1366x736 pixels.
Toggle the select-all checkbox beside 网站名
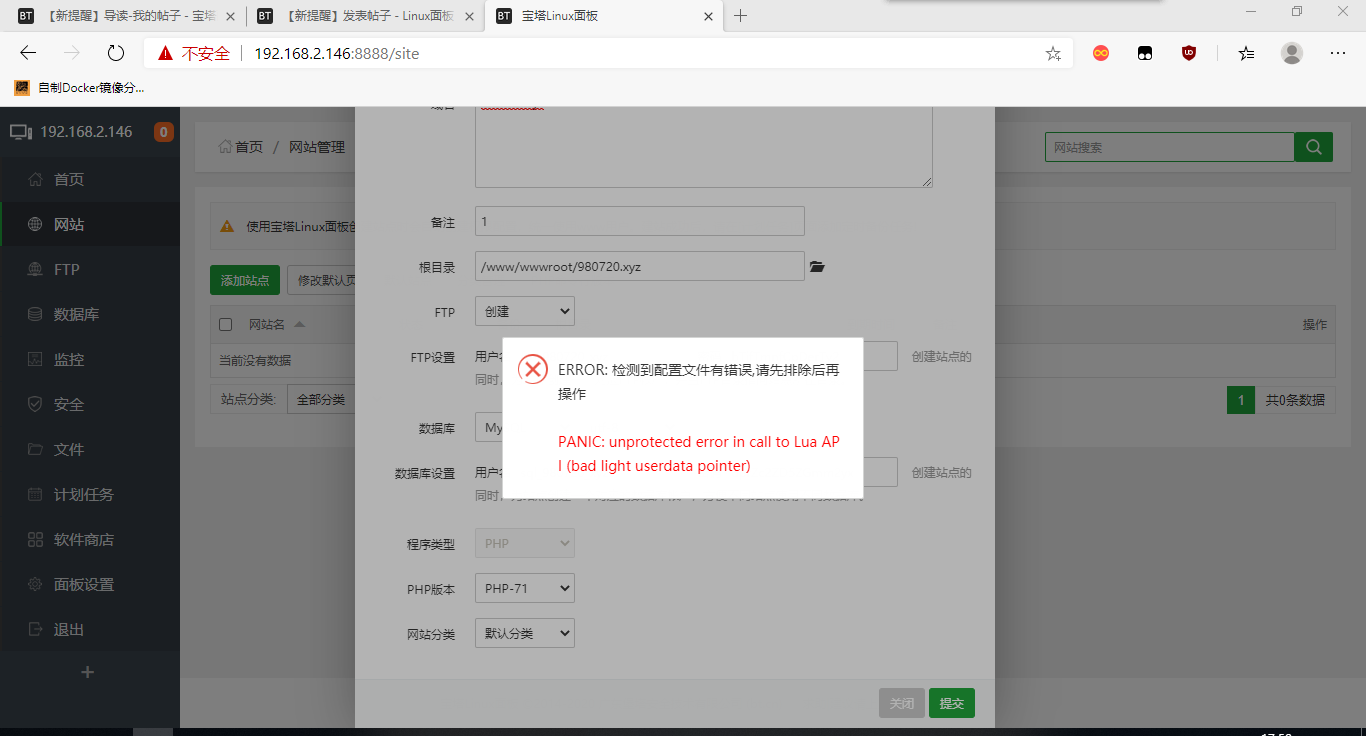click(225, 324)
